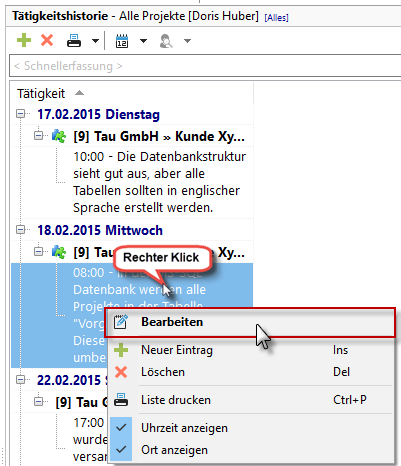Collapse the Tau project under 18.02.2015 Mittwoch
The image size is (401, 466).
coord(38,251)
